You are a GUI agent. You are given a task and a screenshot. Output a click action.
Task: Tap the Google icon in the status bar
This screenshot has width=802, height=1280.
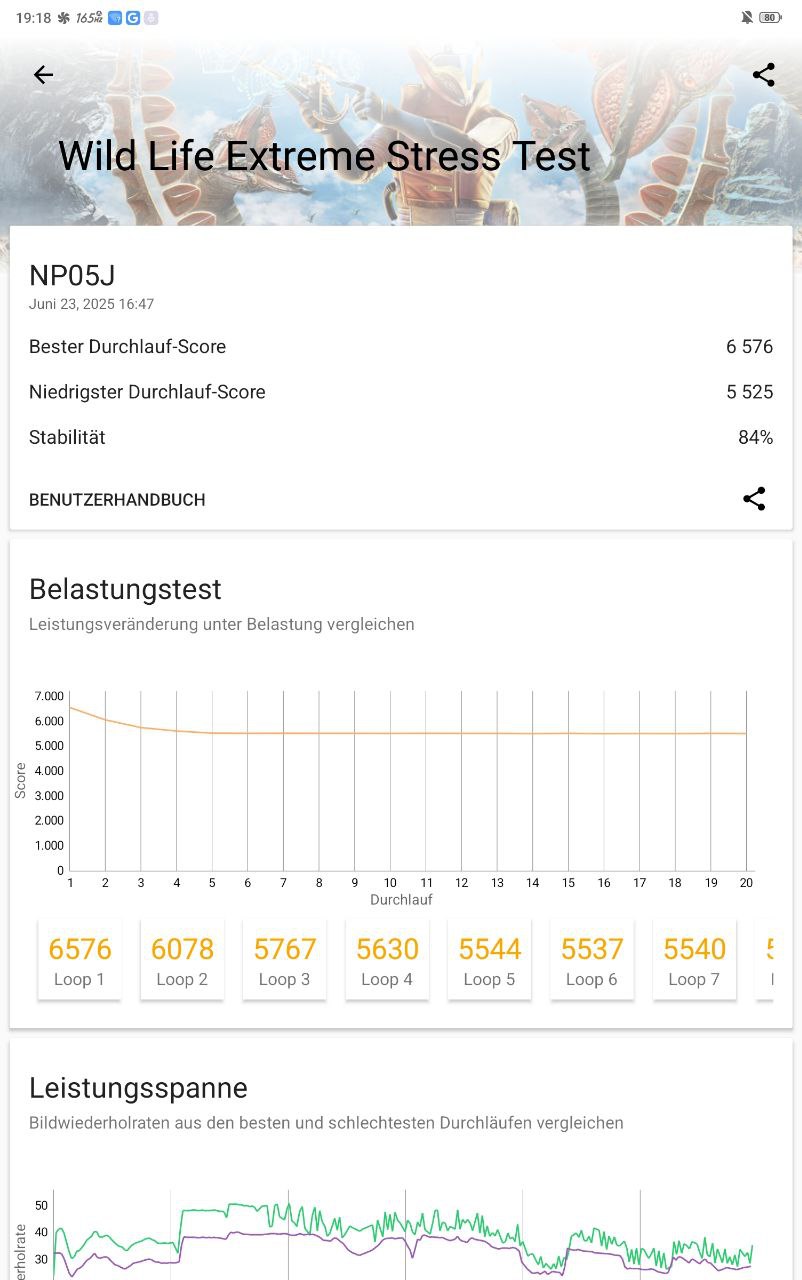pos(132,18)
